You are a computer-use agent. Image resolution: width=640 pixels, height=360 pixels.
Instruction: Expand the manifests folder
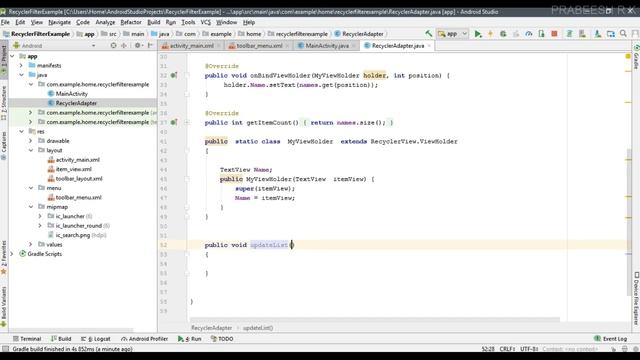tap(21, 65)
